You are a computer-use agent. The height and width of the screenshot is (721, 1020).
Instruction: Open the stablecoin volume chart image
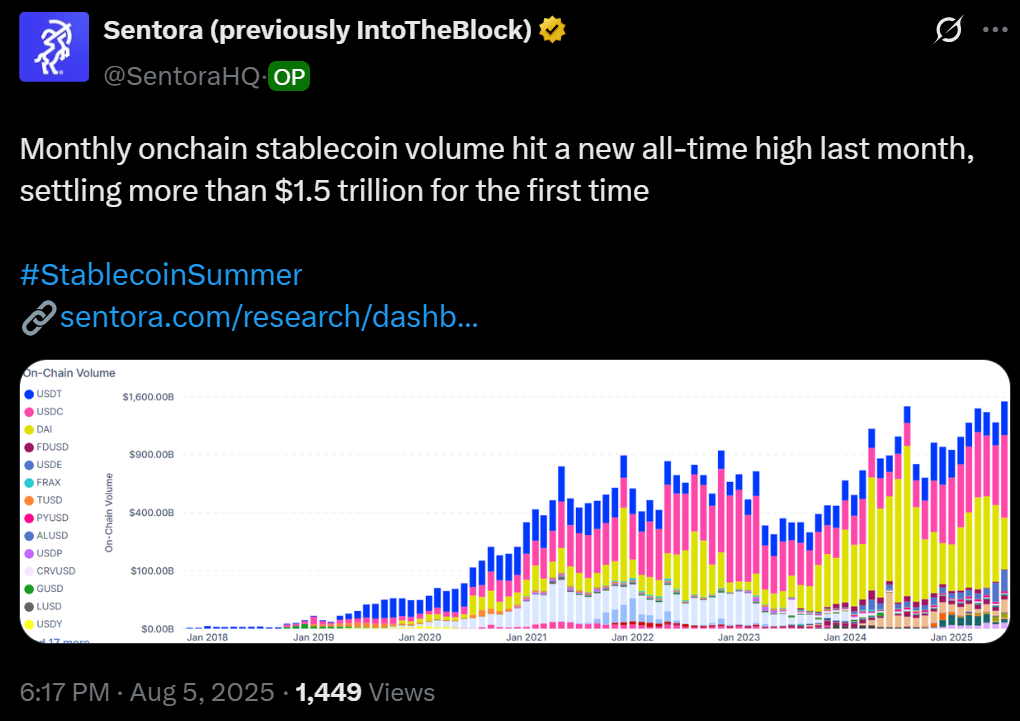515,502
